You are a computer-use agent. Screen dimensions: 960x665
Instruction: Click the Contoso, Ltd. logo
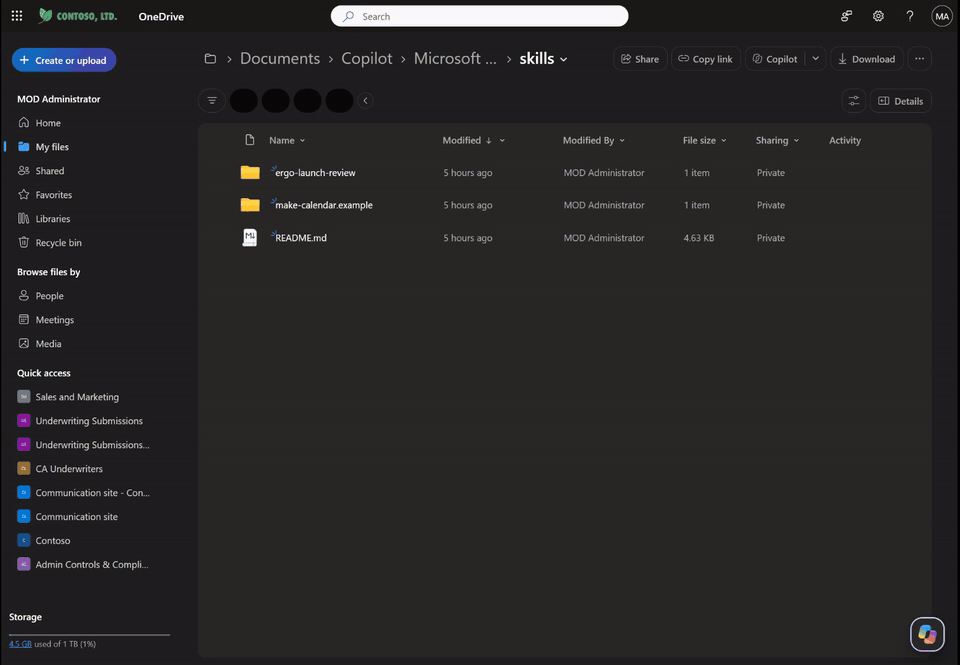point(78,16)
